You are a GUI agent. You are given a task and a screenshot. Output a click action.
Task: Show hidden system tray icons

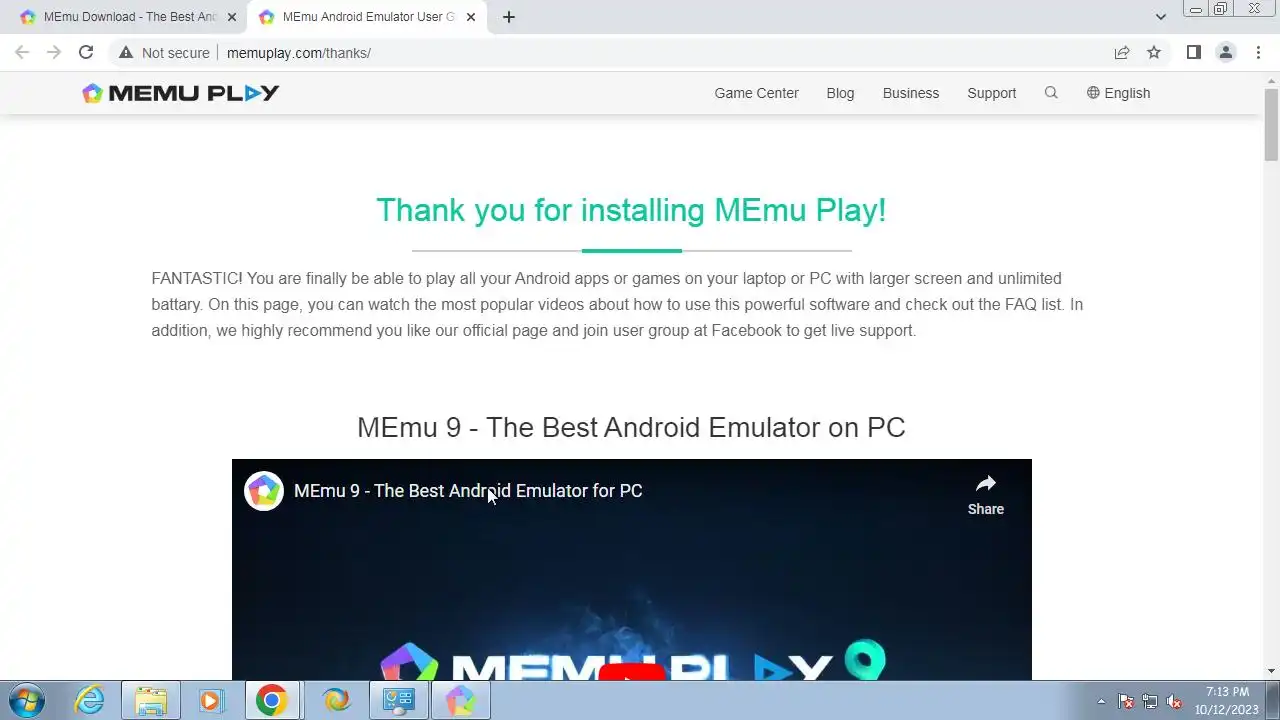[1102, 702]
